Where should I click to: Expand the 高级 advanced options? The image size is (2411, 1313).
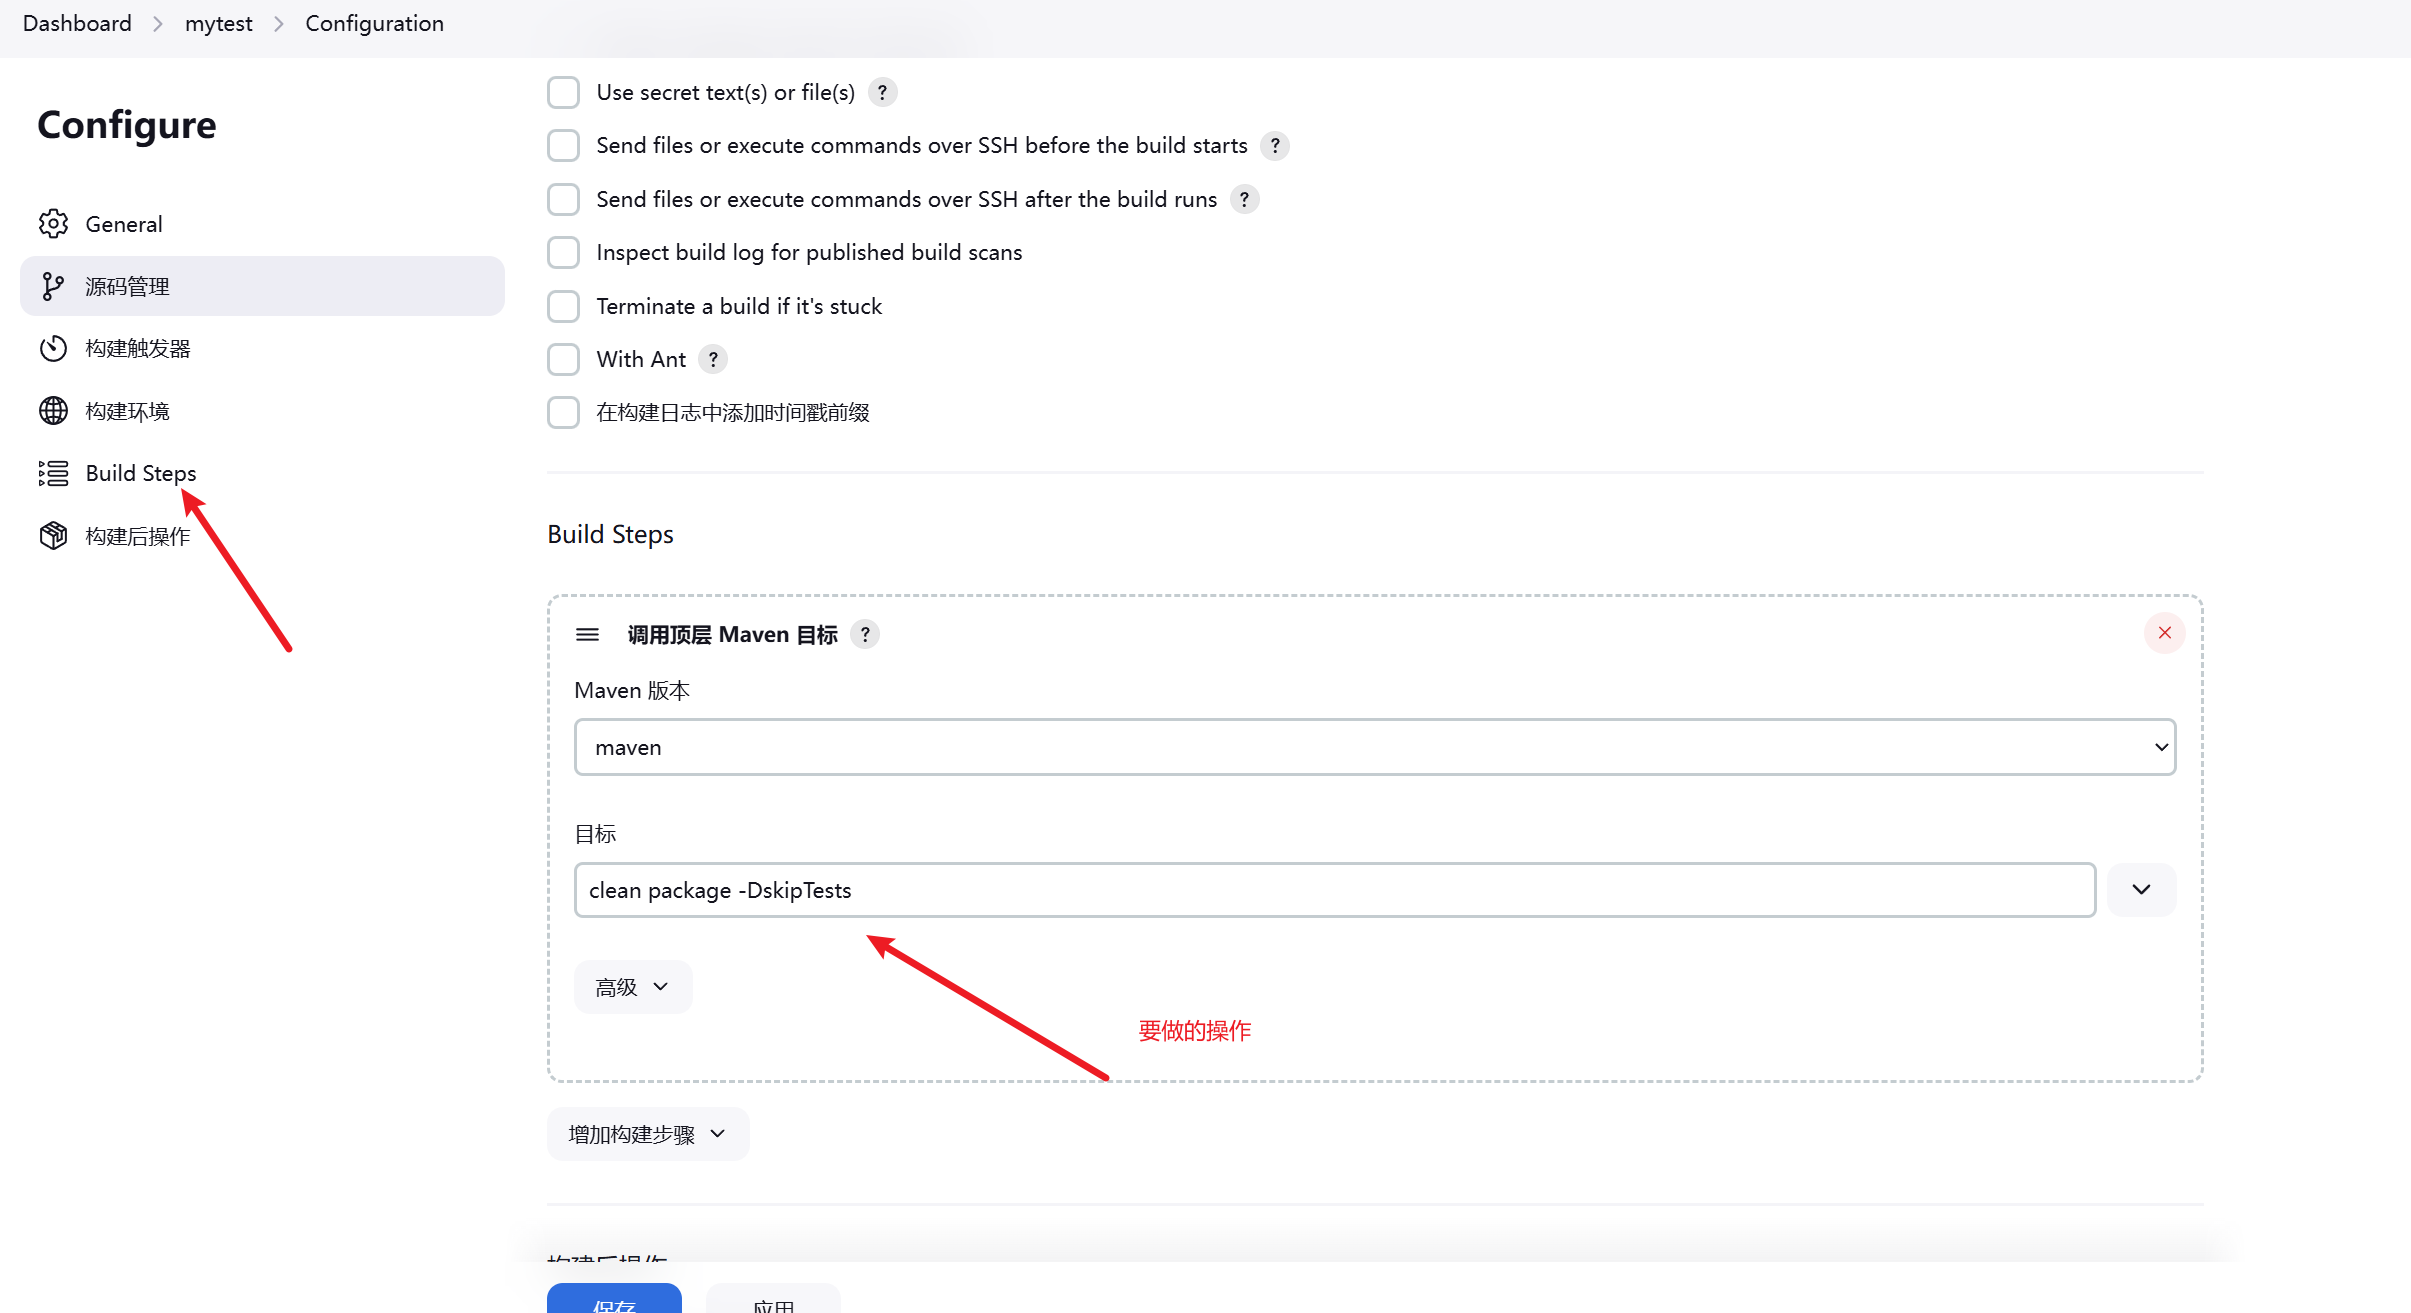(633, 987)
